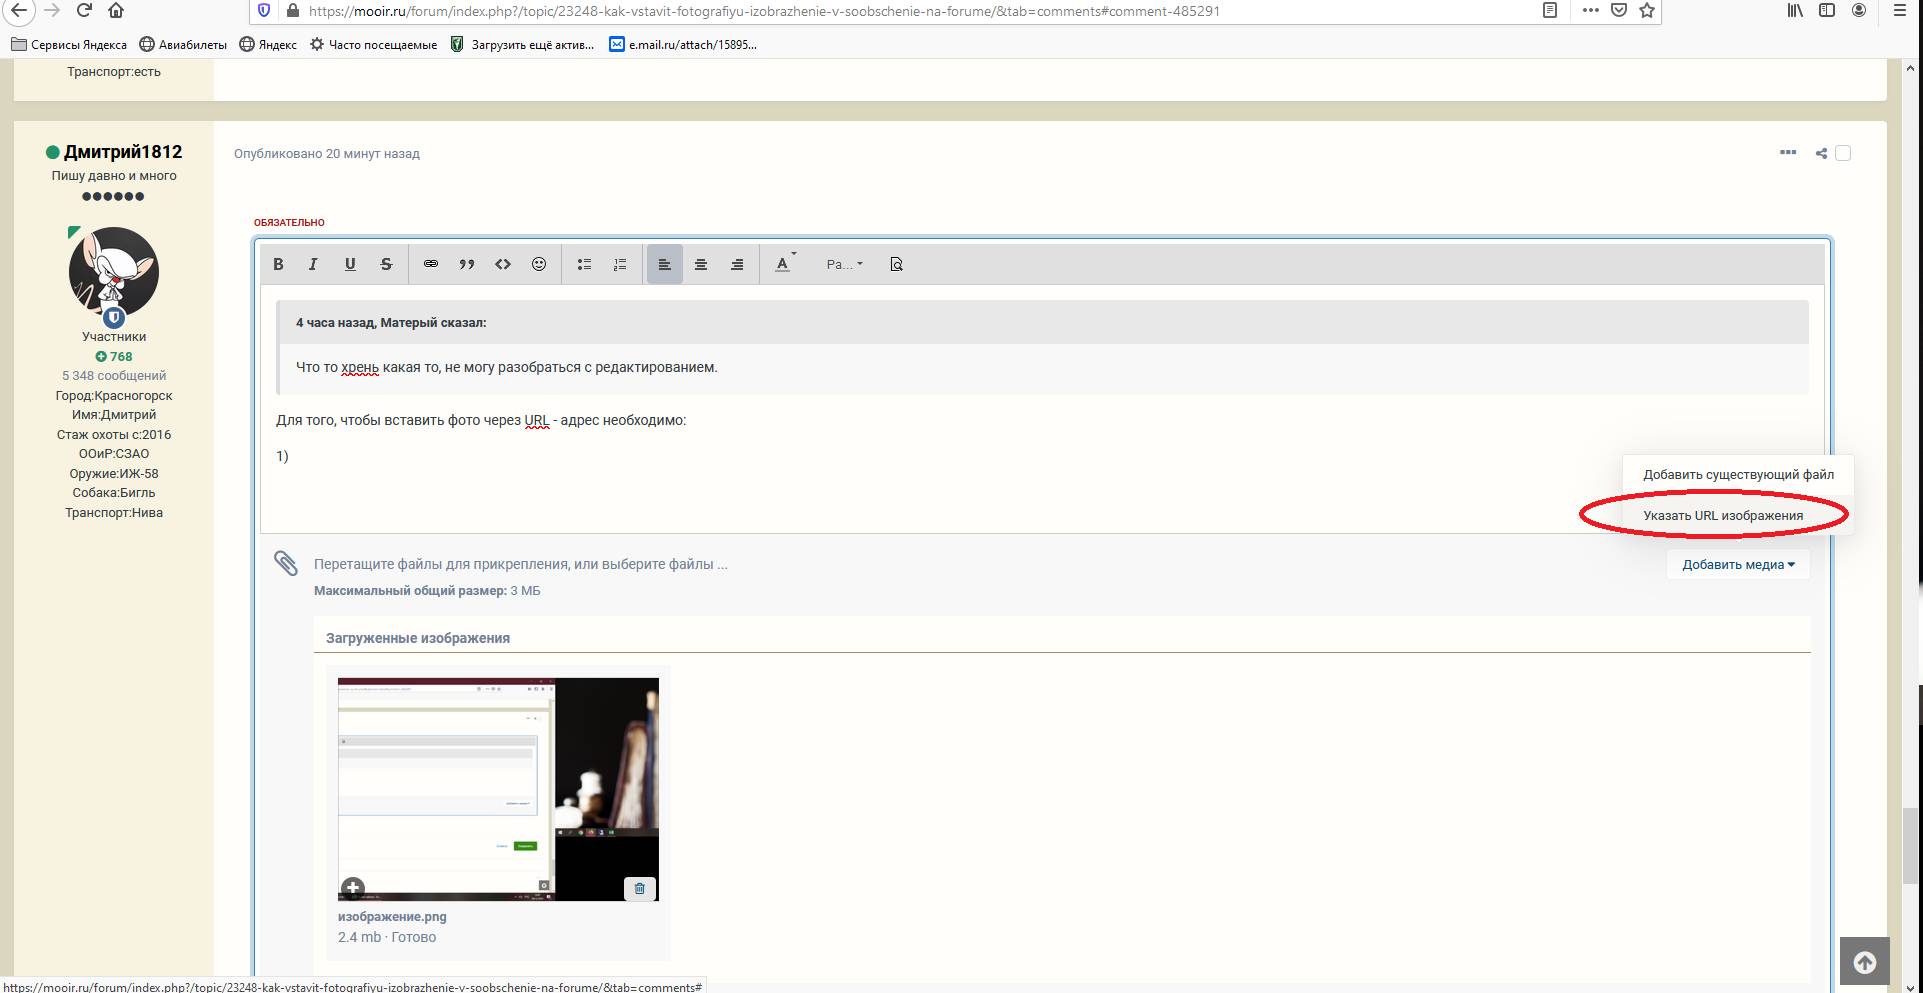Insert a bulleted list

coord(584,265)
